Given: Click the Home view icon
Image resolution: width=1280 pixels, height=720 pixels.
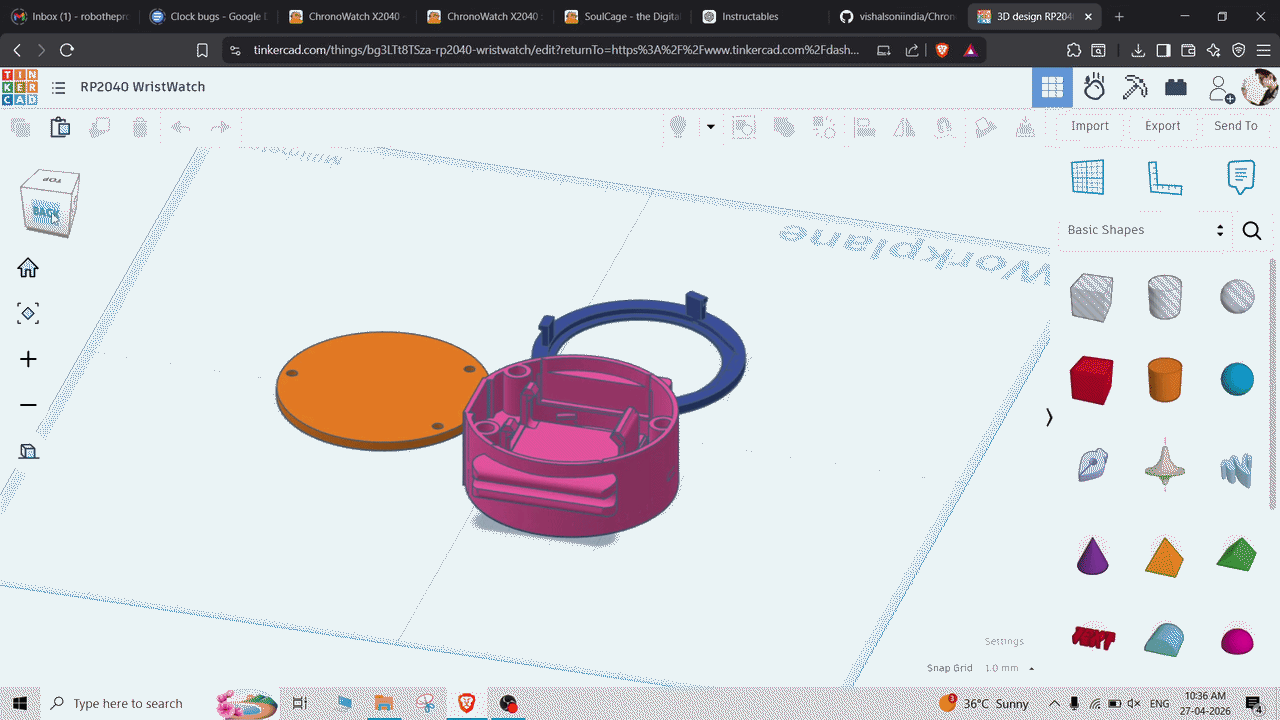Looking at the screenshot, I should [x=28, y=267].
